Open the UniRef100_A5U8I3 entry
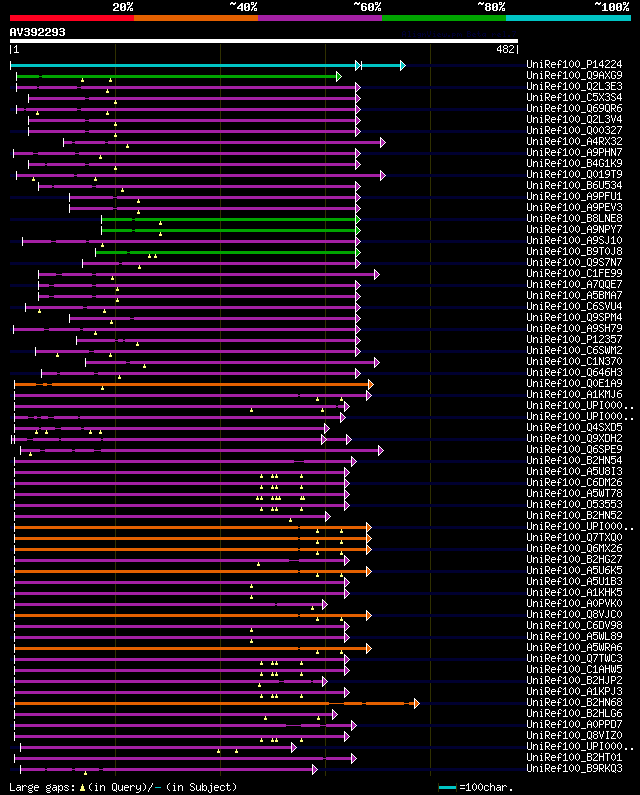 (574, 471)
